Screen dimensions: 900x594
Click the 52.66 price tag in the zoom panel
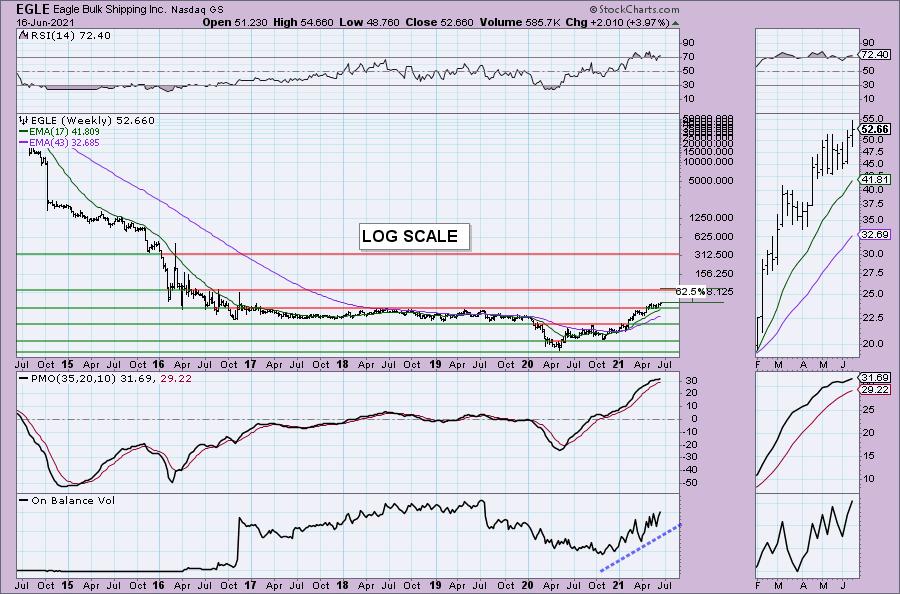click(876, 129)
